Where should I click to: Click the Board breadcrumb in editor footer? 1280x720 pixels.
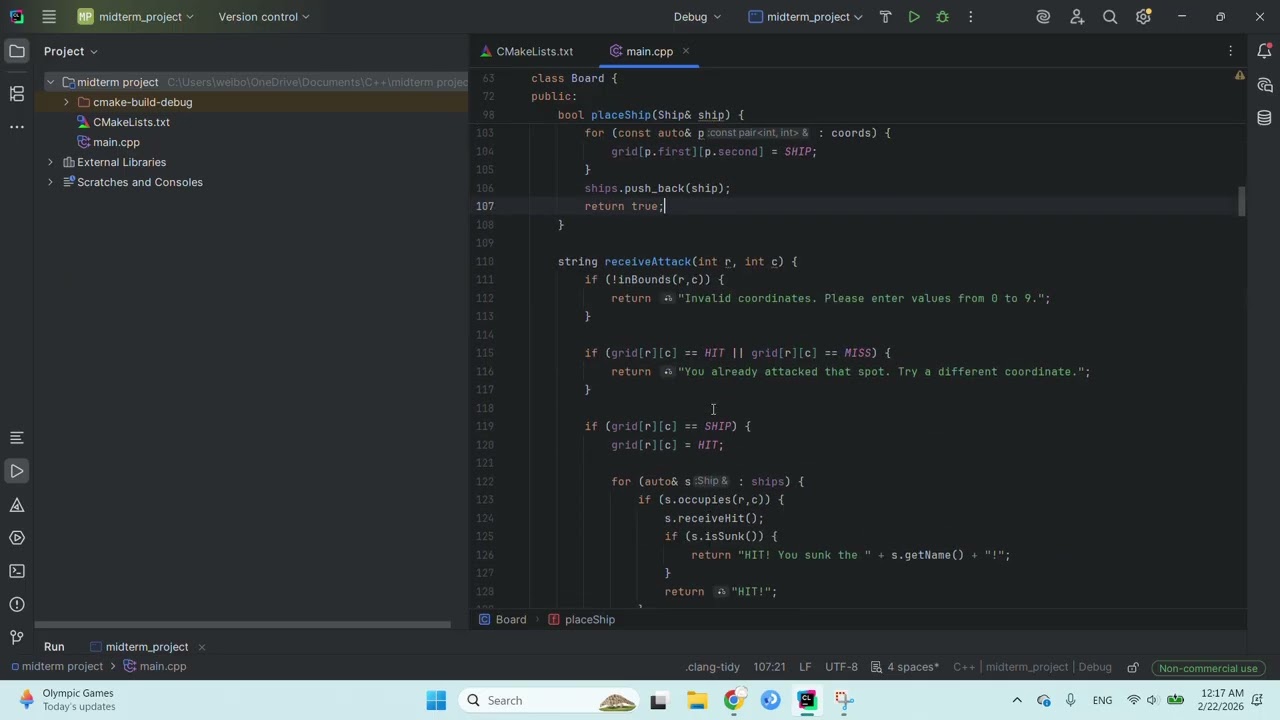click(x=503, y=620)
